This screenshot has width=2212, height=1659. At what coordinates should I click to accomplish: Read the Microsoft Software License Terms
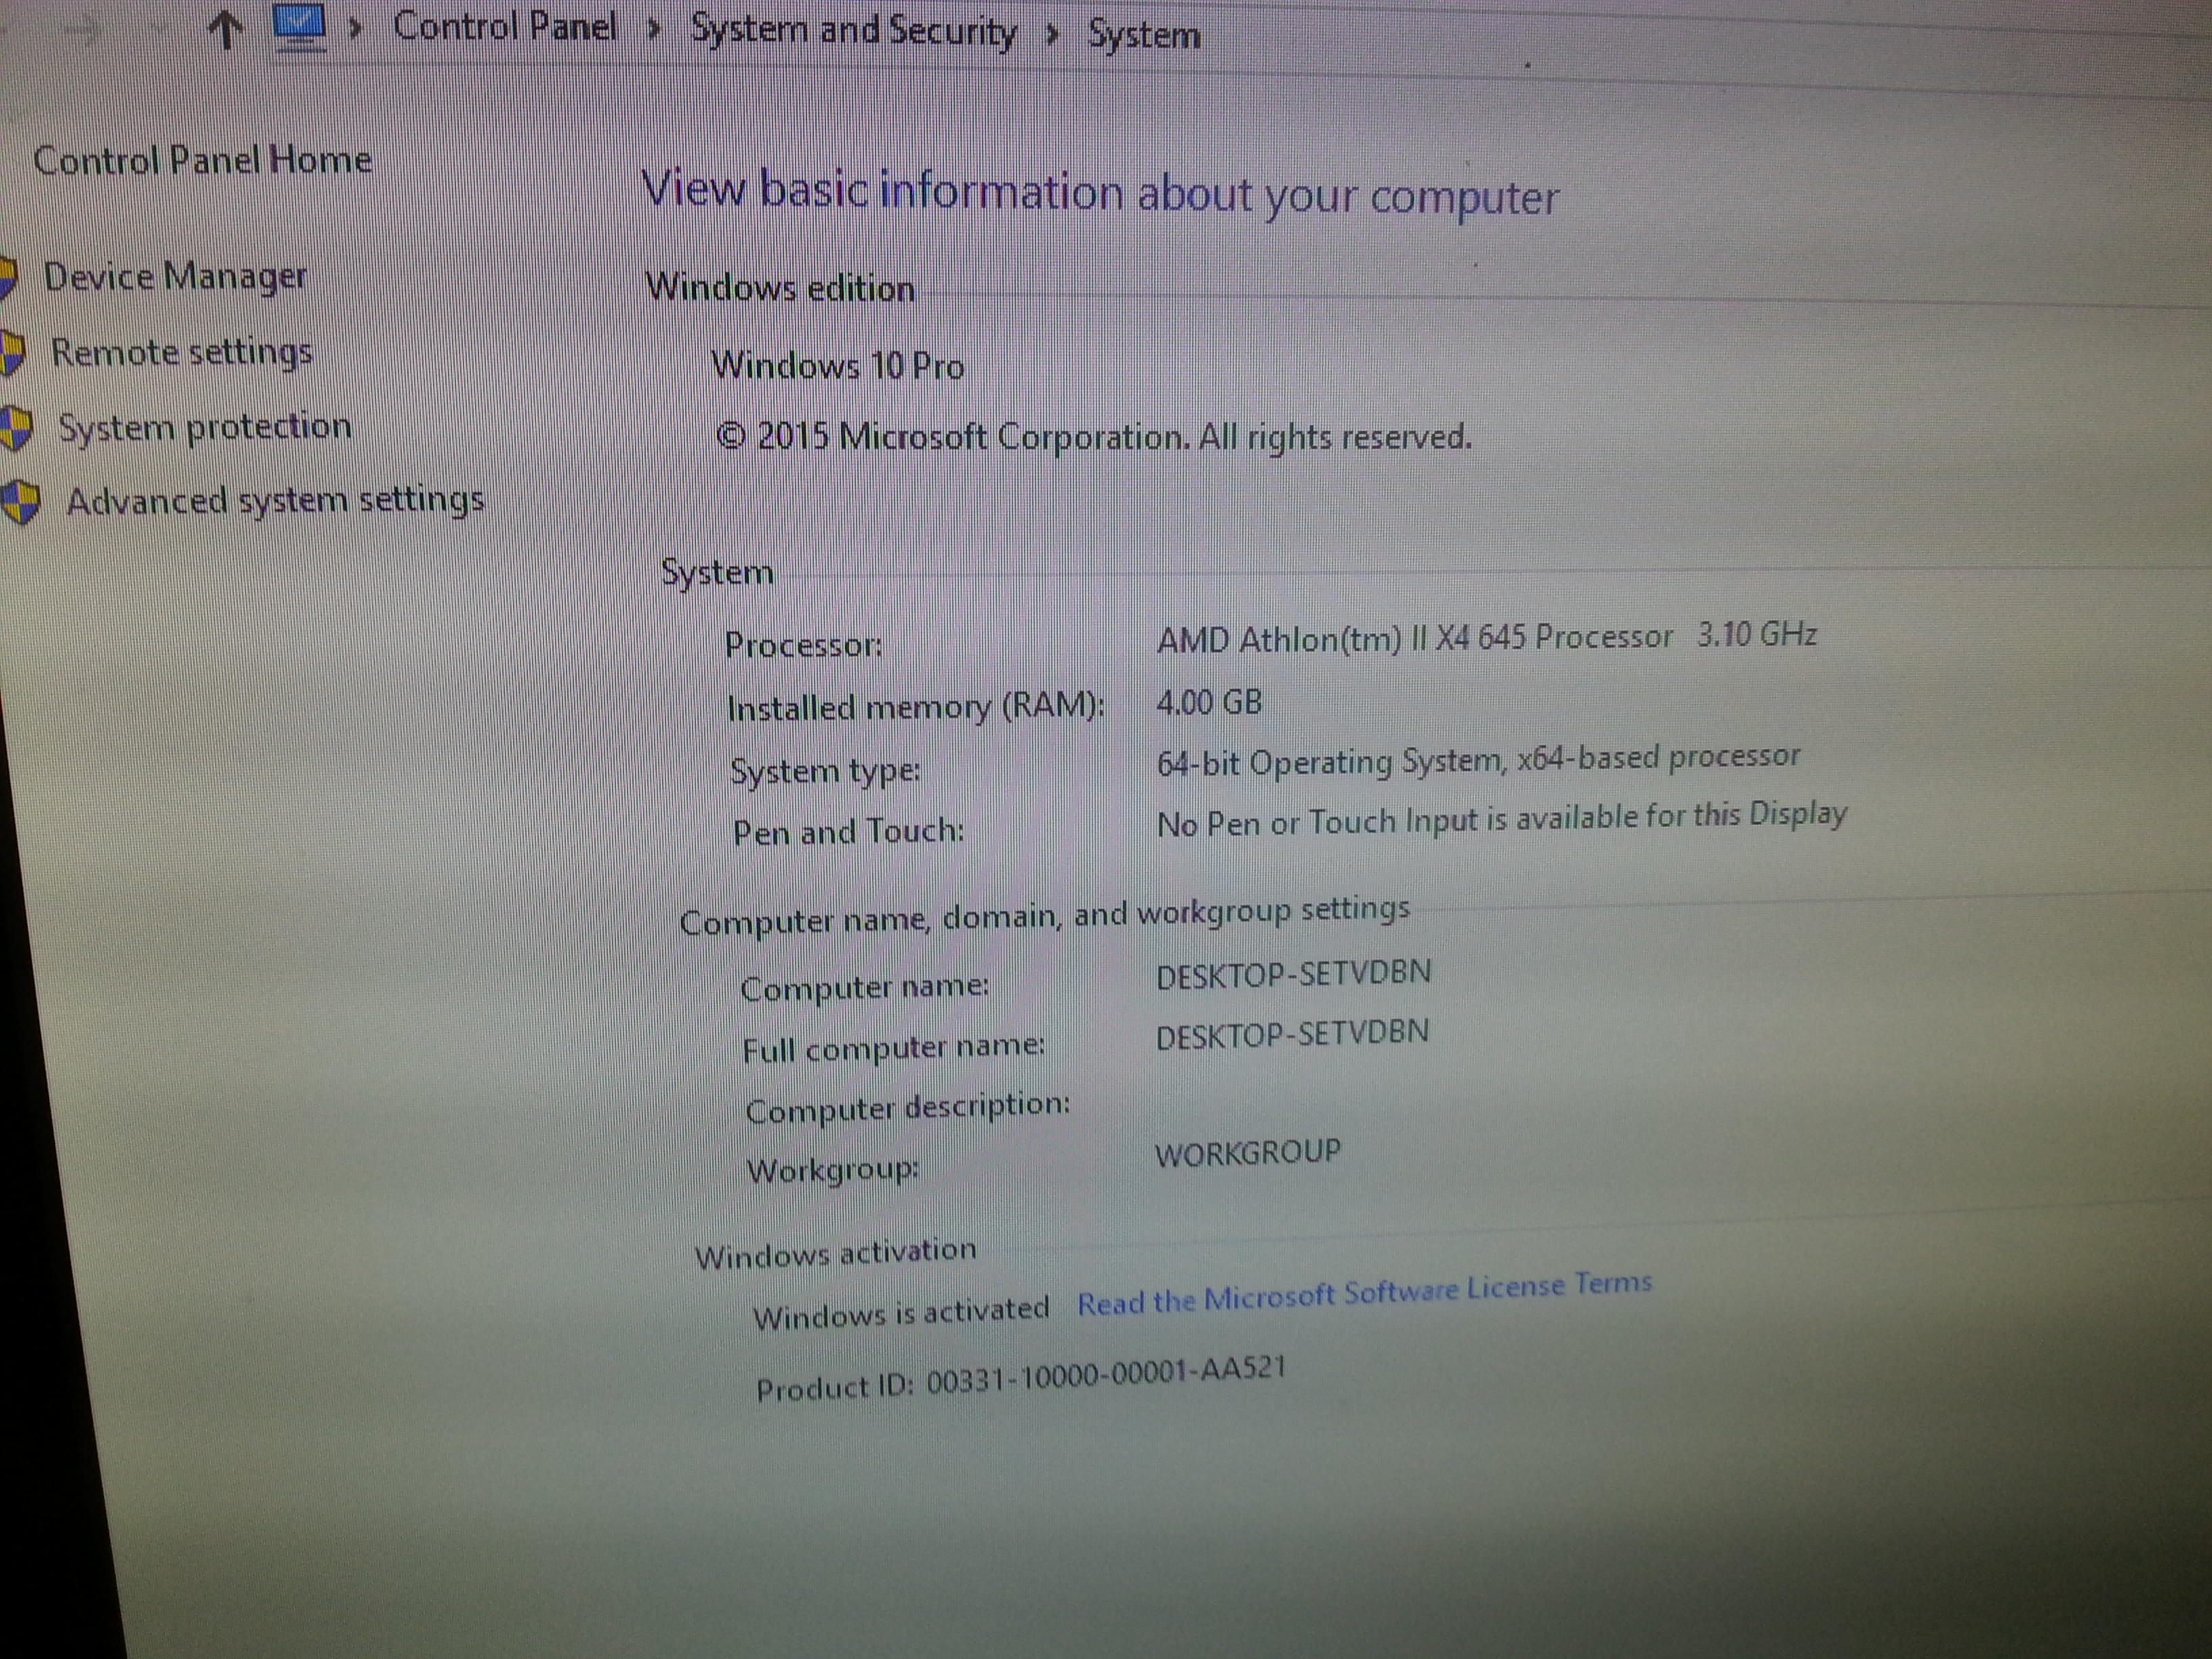pyautogui.click(x=1364, y=1293)
